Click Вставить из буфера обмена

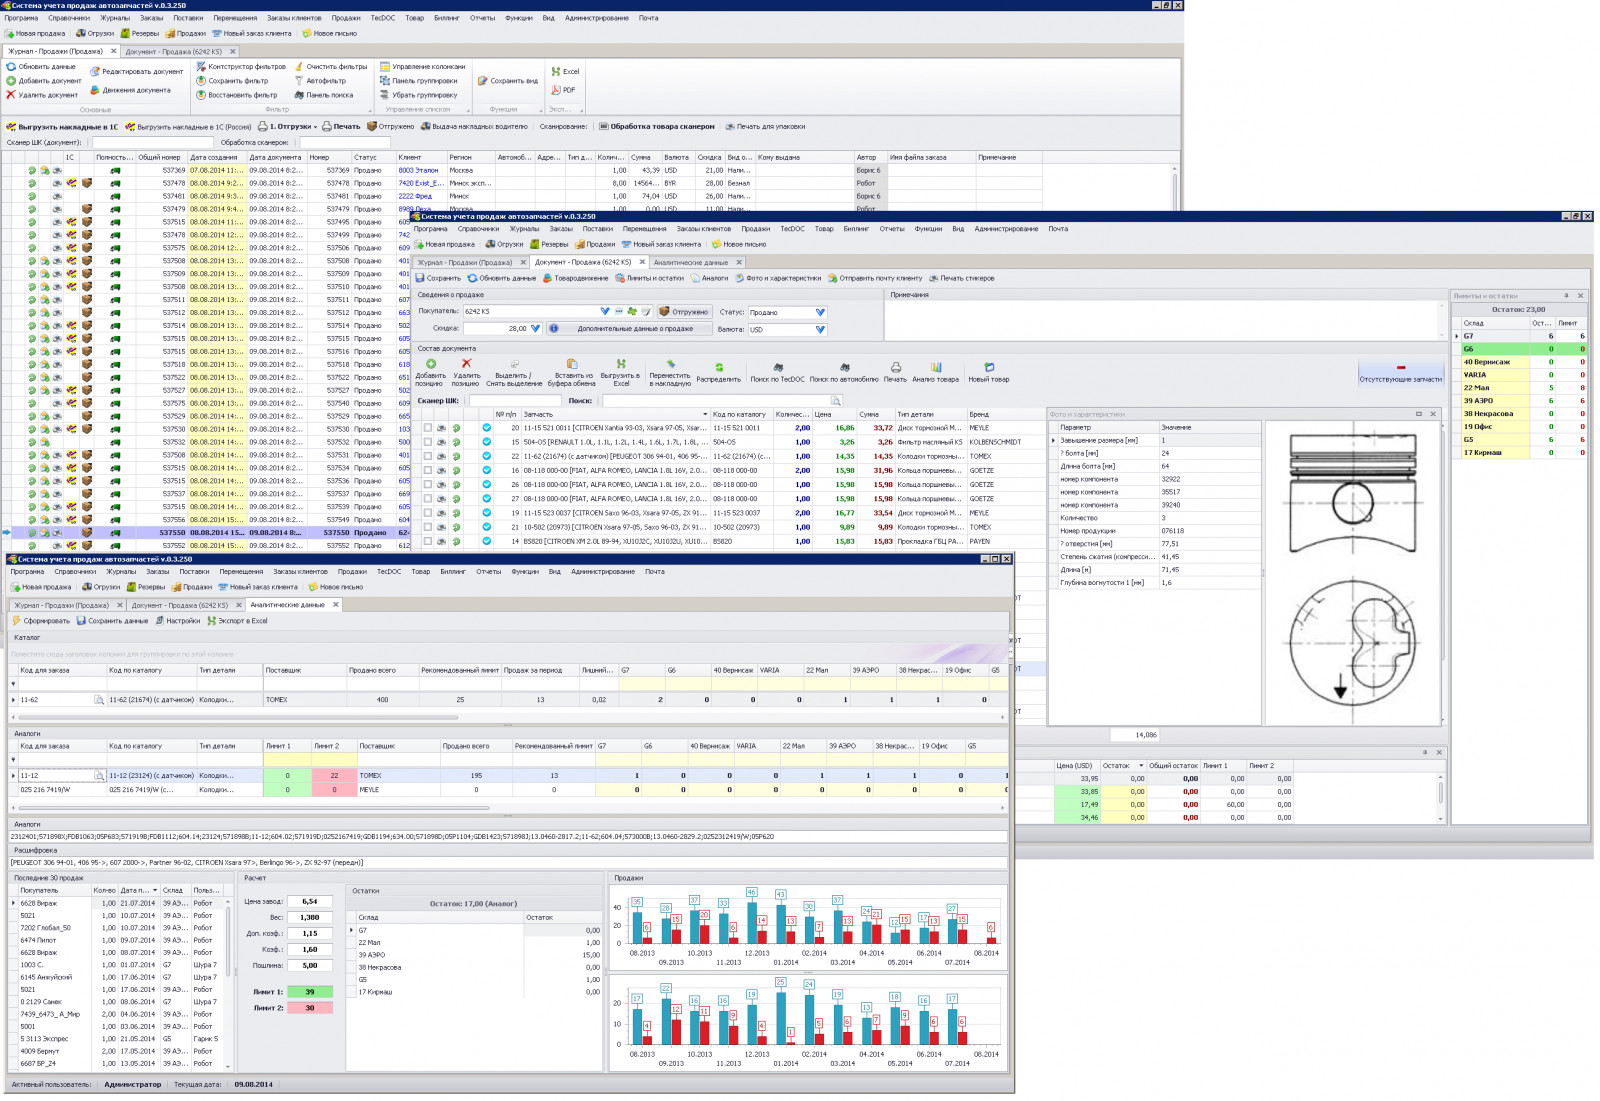pos(571,372)
